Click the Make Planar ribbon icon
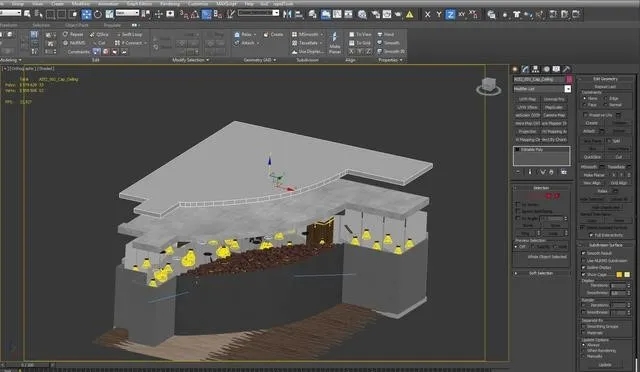The height and width of the screenshot is (372, 640). (335, 43)
